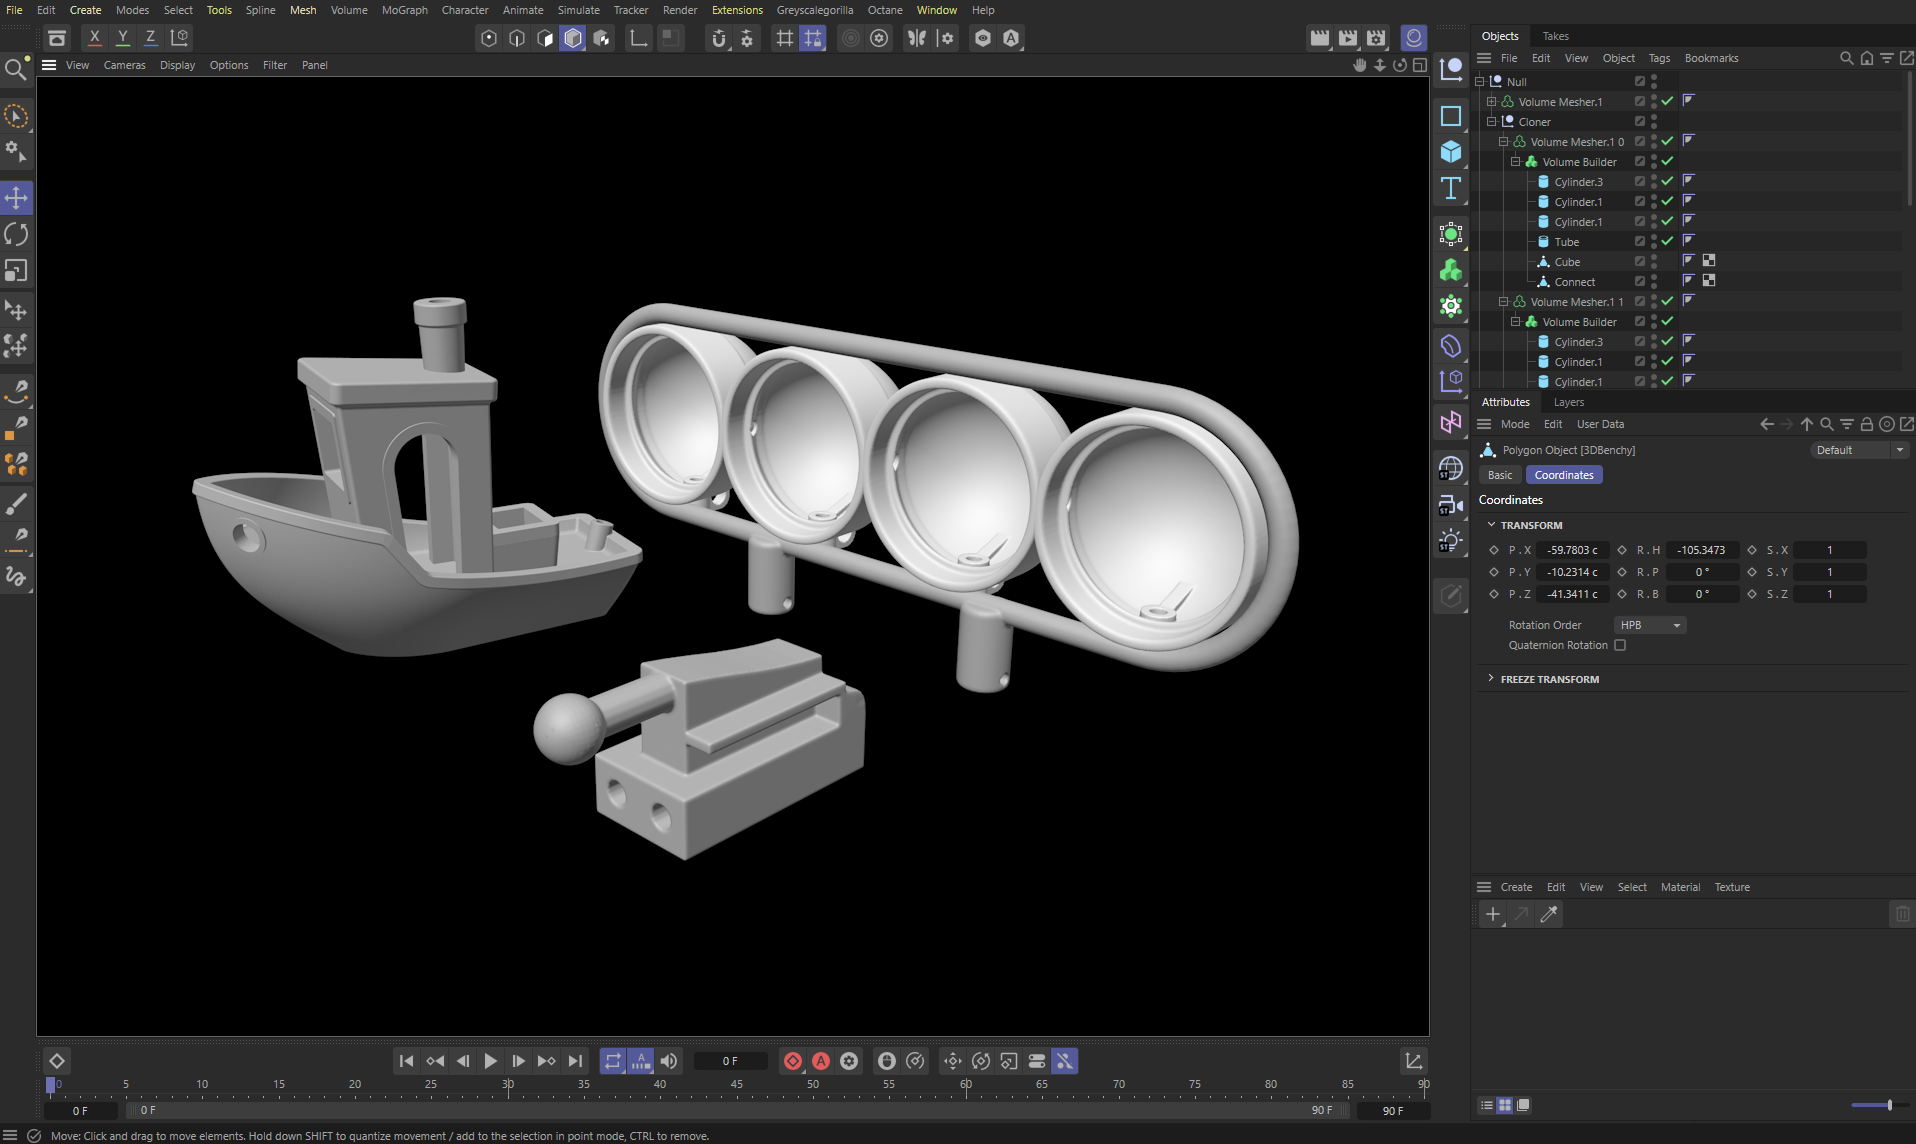Toggle X axis lock
Viewport: 1916px width, 1144px height.
(x=95, y=38)
